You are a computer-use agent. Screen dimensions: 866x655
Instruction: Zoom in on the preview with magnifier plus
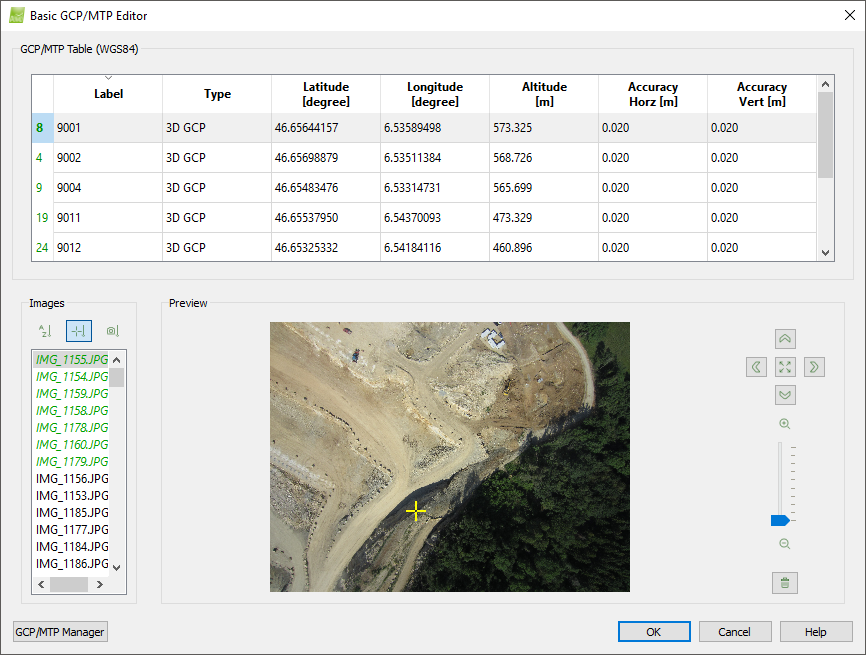pos(785,423)
